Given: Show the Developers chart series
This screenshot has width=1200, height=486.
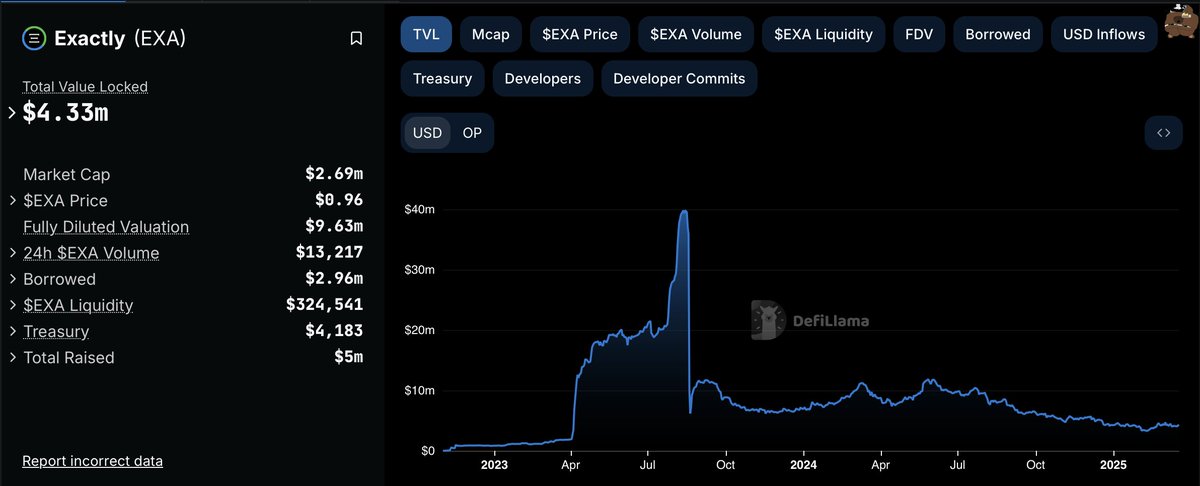Looking at the screenshot, I should point(543,78).
